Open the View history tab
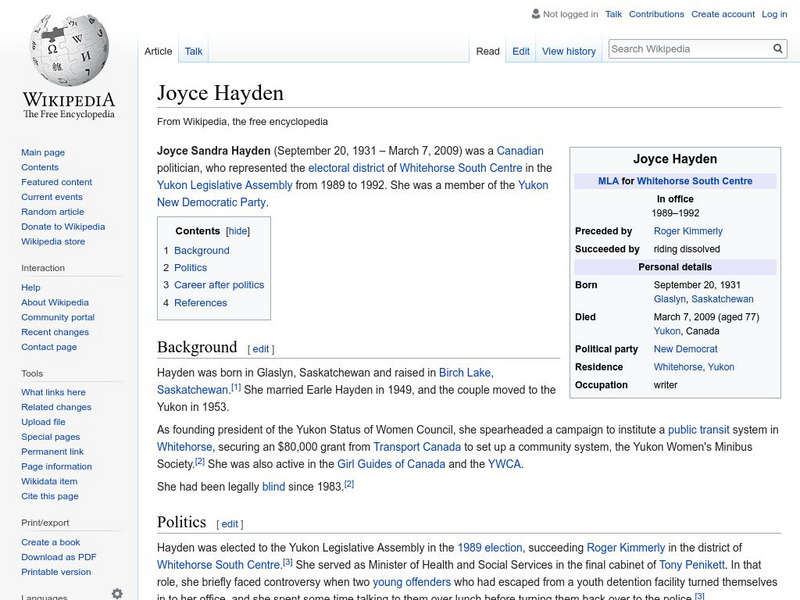This screenshot has width=800, height=600. click(568, 50)
